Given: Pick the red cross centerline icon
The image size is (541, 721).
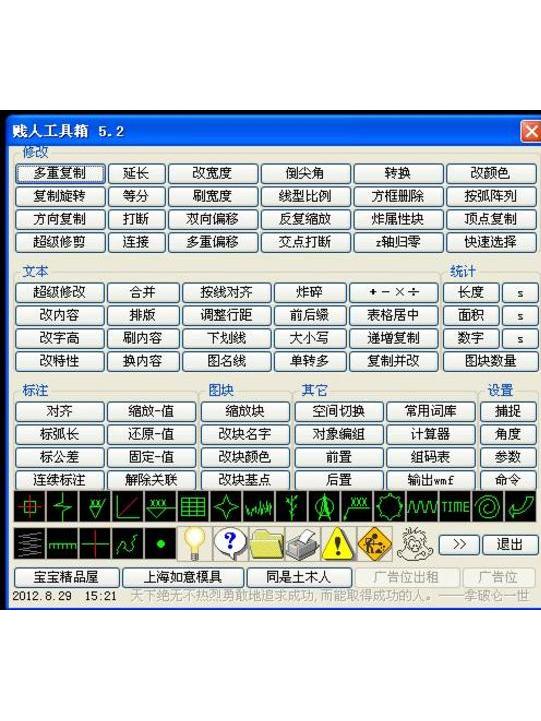Looking at the screenshot, I should click(x=95, y=544).
